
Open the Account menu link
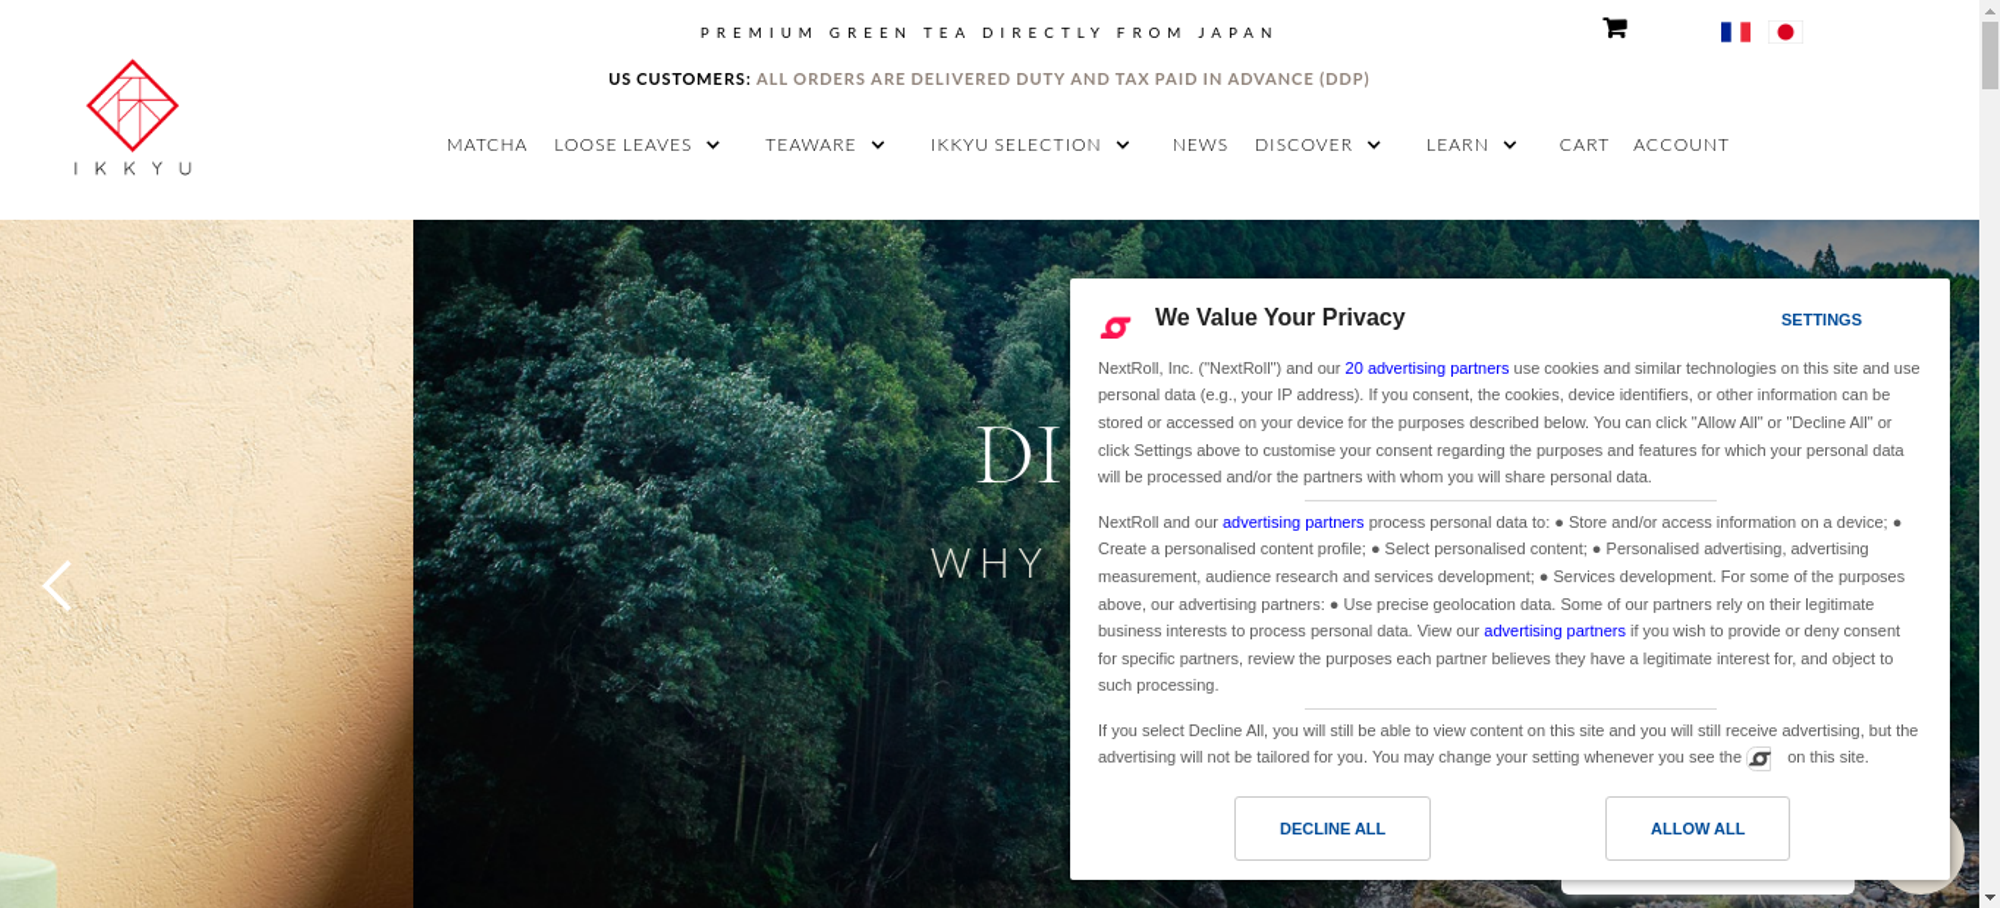point(1681,145)
